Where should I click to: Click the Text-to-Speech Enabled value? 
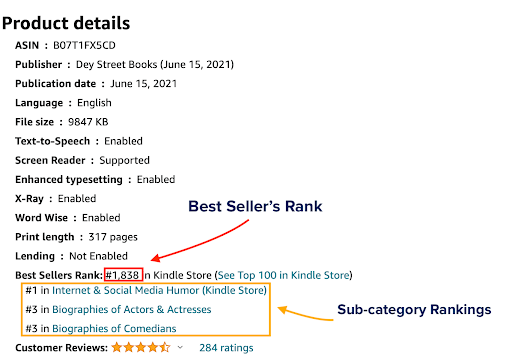tap(123, 141)
